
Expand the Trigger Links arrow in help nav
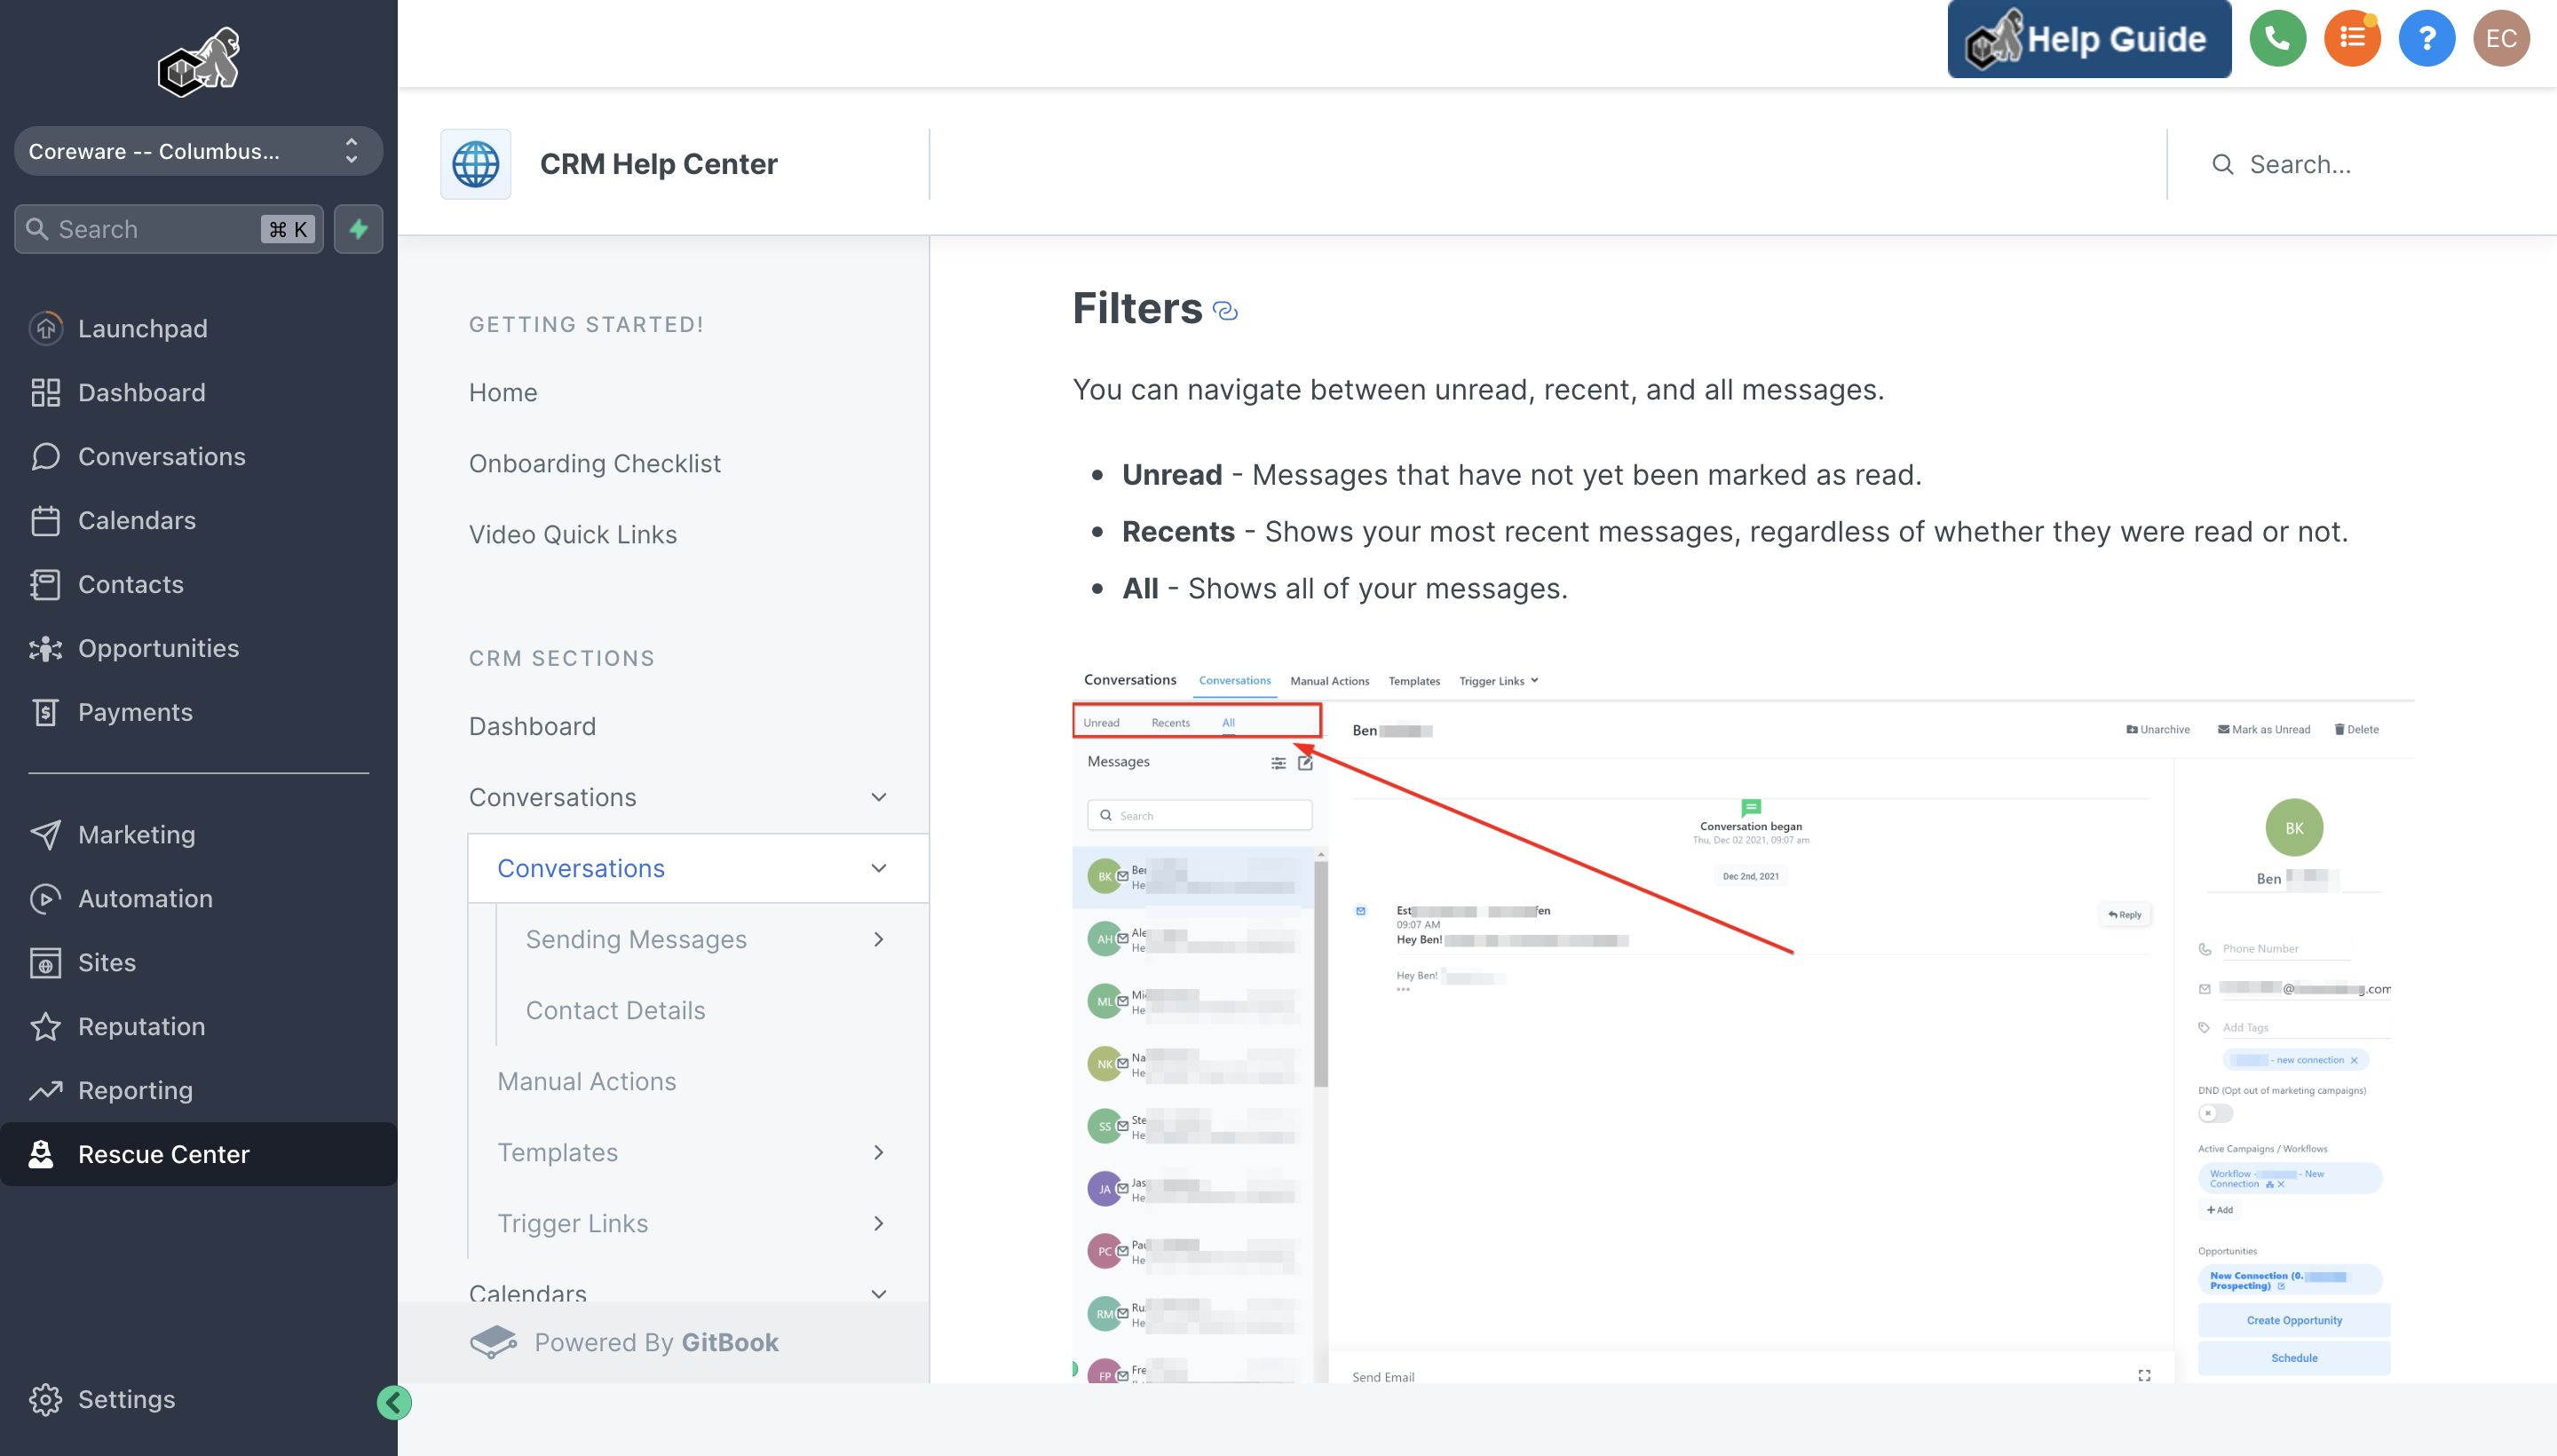879,1223
